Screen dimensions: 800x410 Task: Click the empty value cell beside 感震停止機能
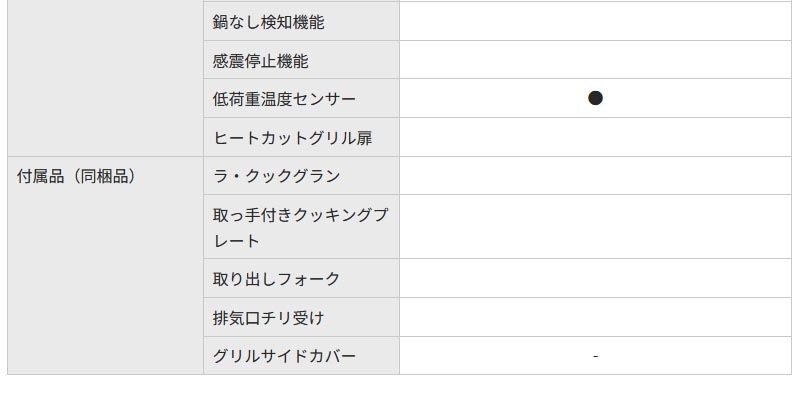(595, 60)
